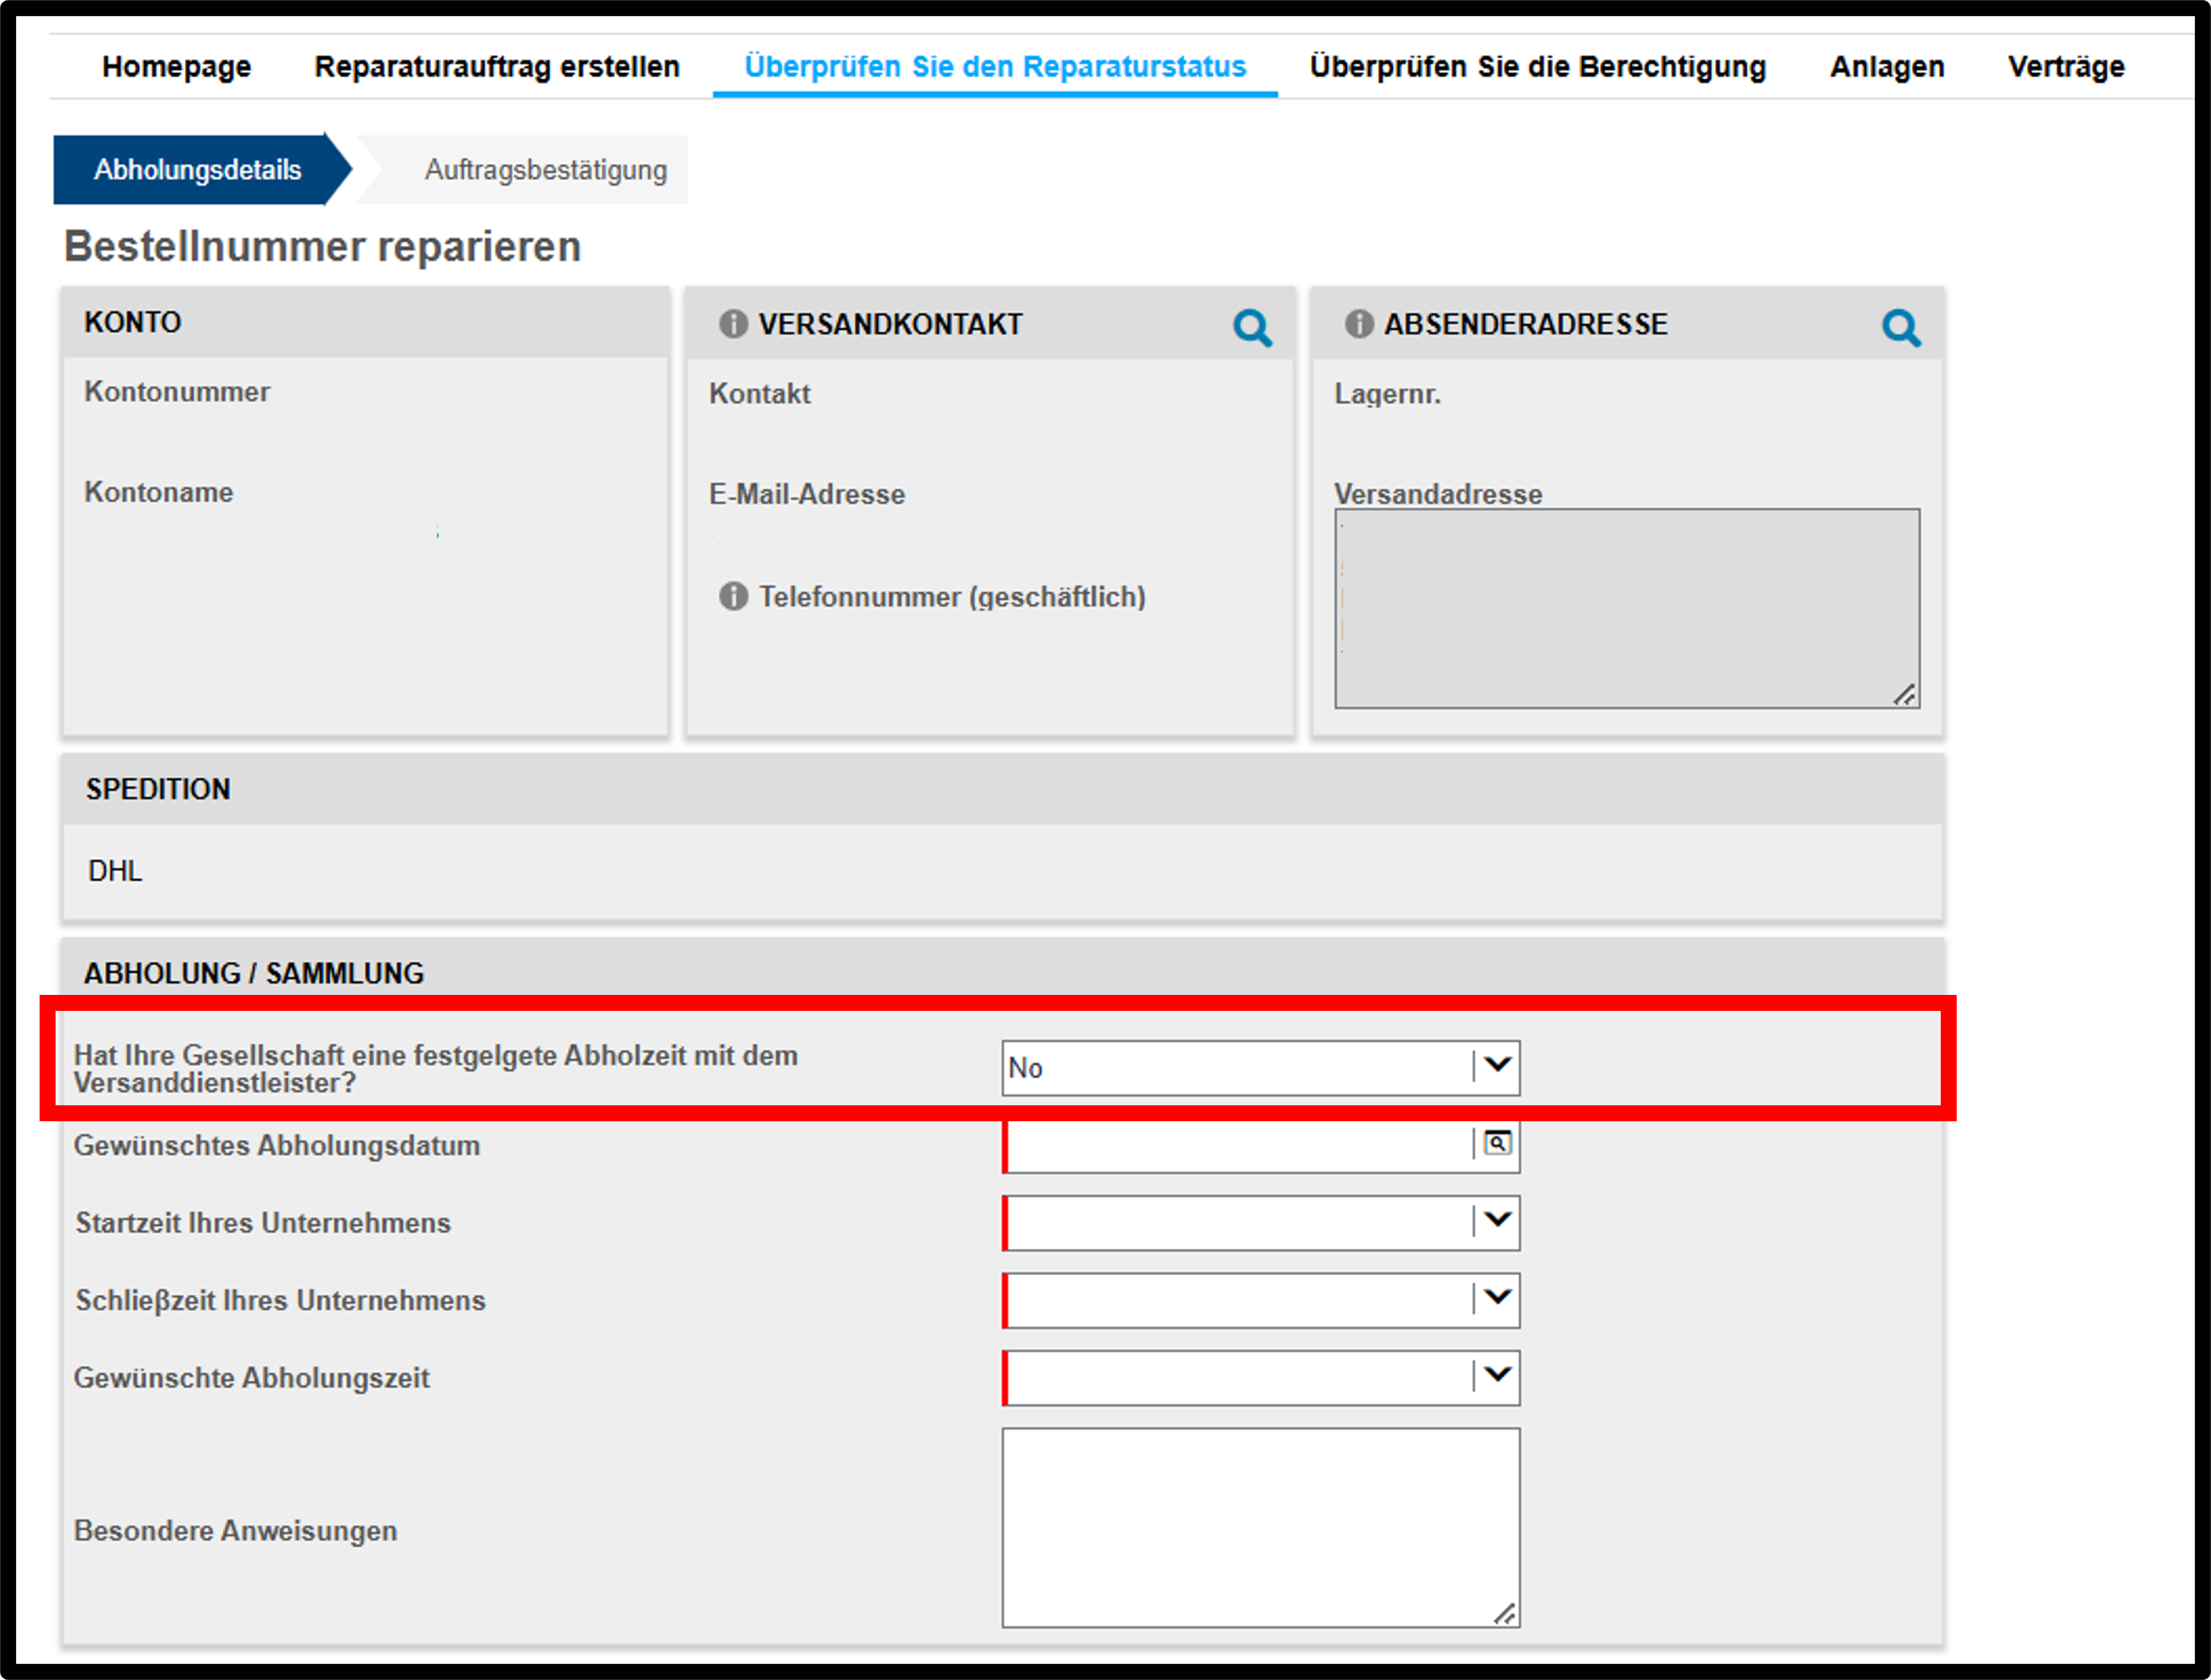Click info icon next to Telefonnummer (geschäftlich)
Image resolution: width=2211 pixels, height=1680 pixels.
[x=733, y=597]
